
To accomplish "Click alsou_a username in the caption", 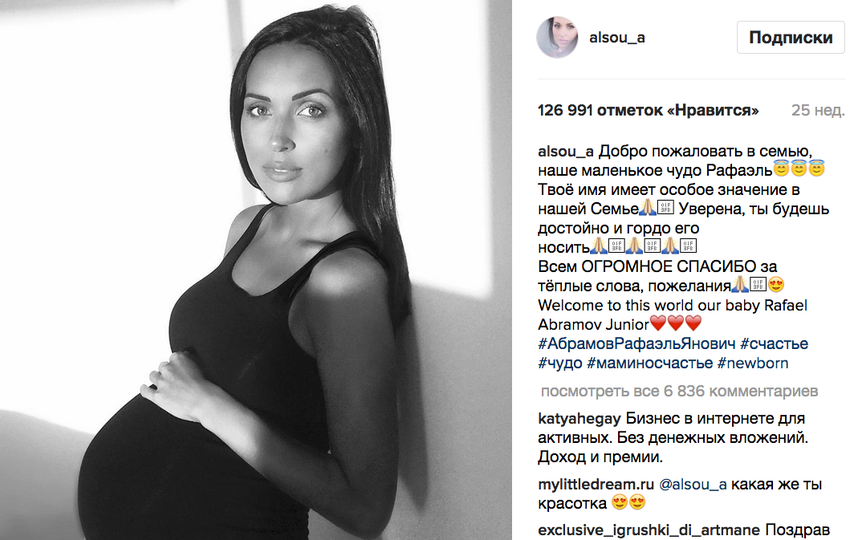I will (x=565, y=151).
